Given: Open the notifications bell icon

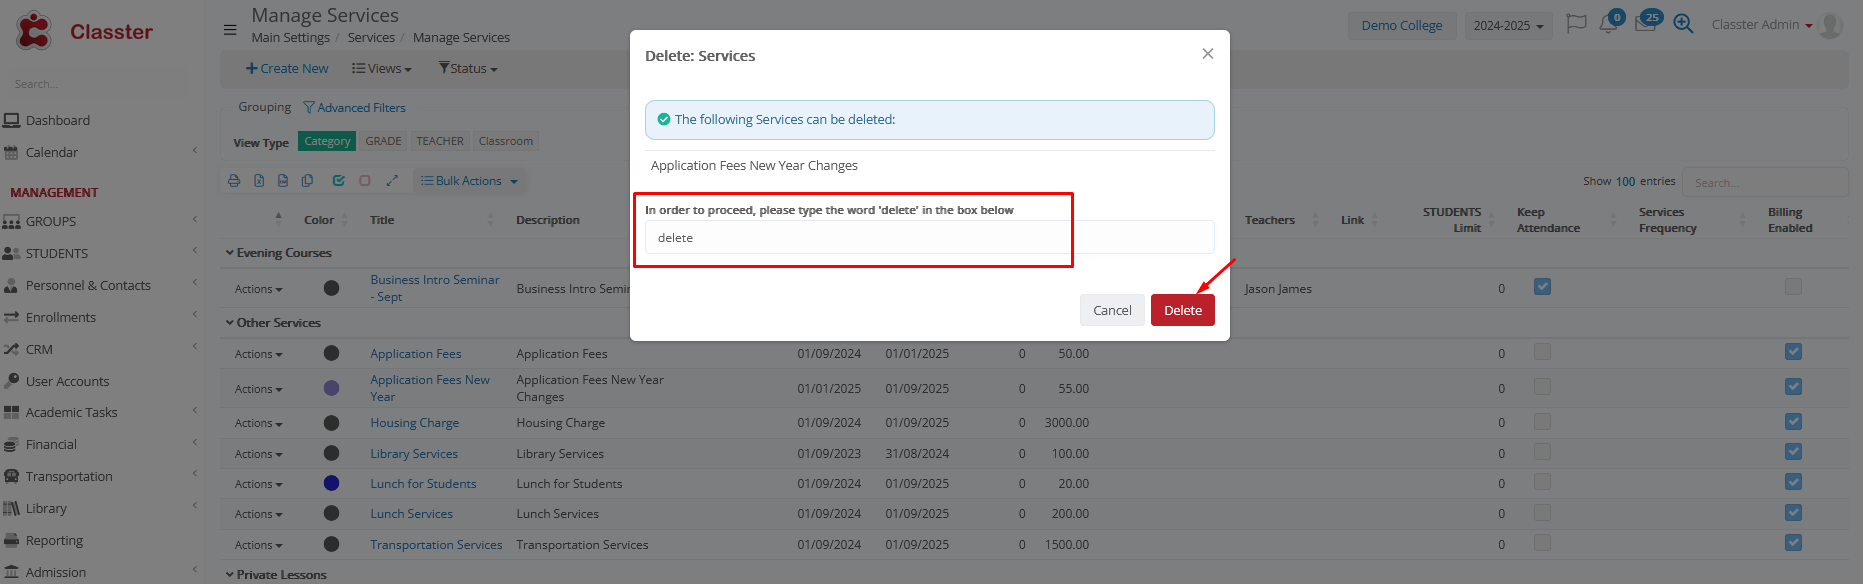Looking at the screenshot, I should tap(1609, 24).
